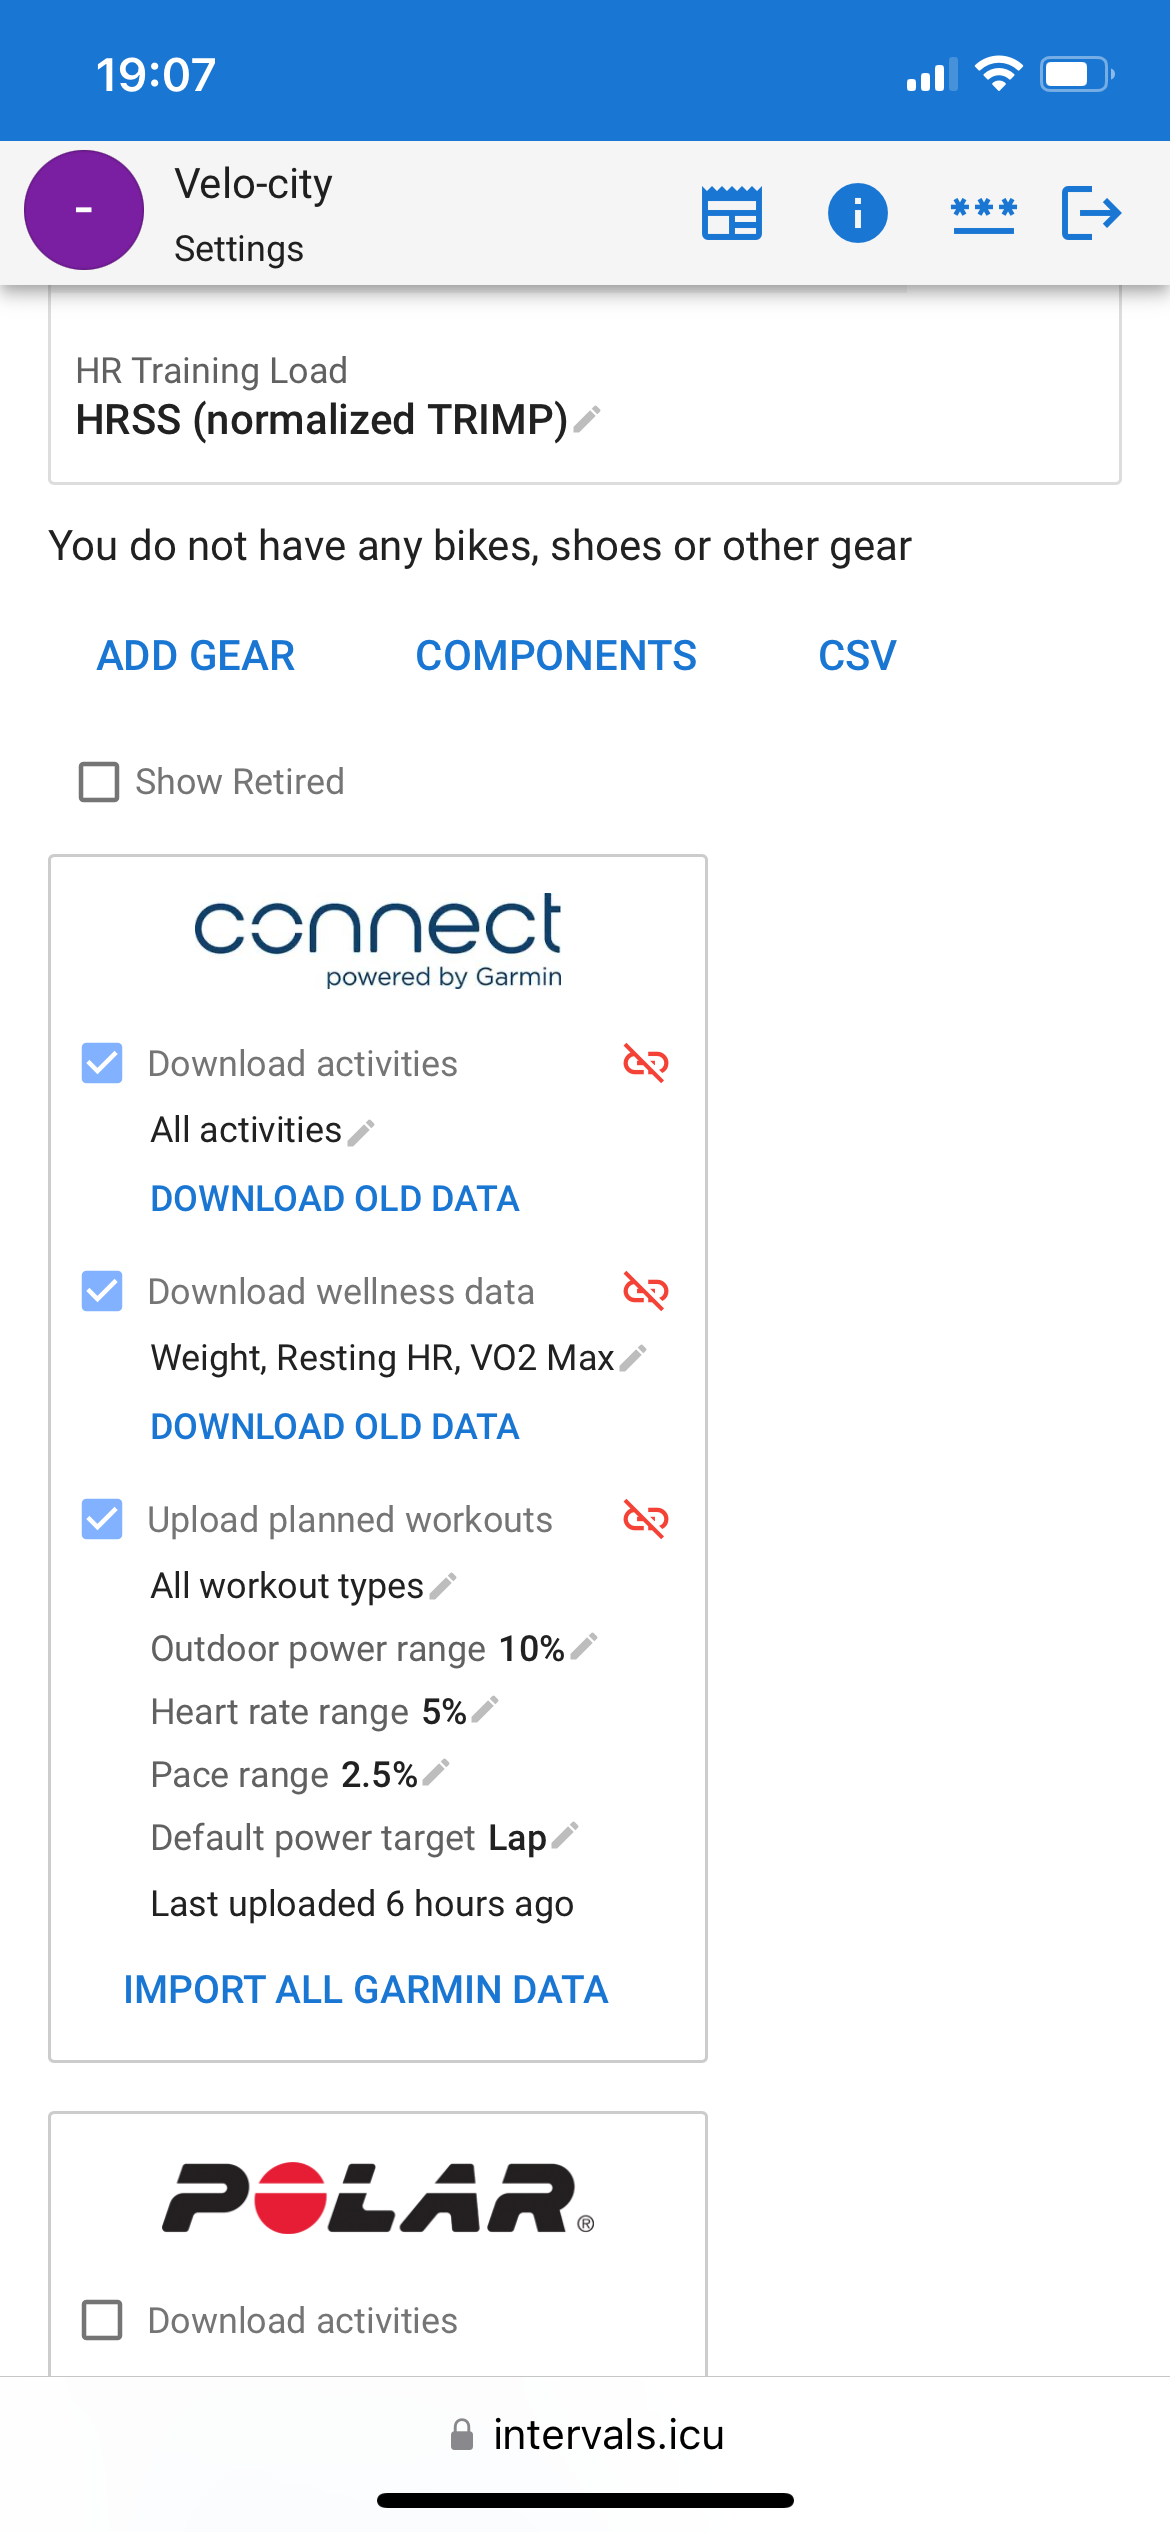
Task: Uncheck Garmin Download activities checkbox
Action: pos(102,1063)
